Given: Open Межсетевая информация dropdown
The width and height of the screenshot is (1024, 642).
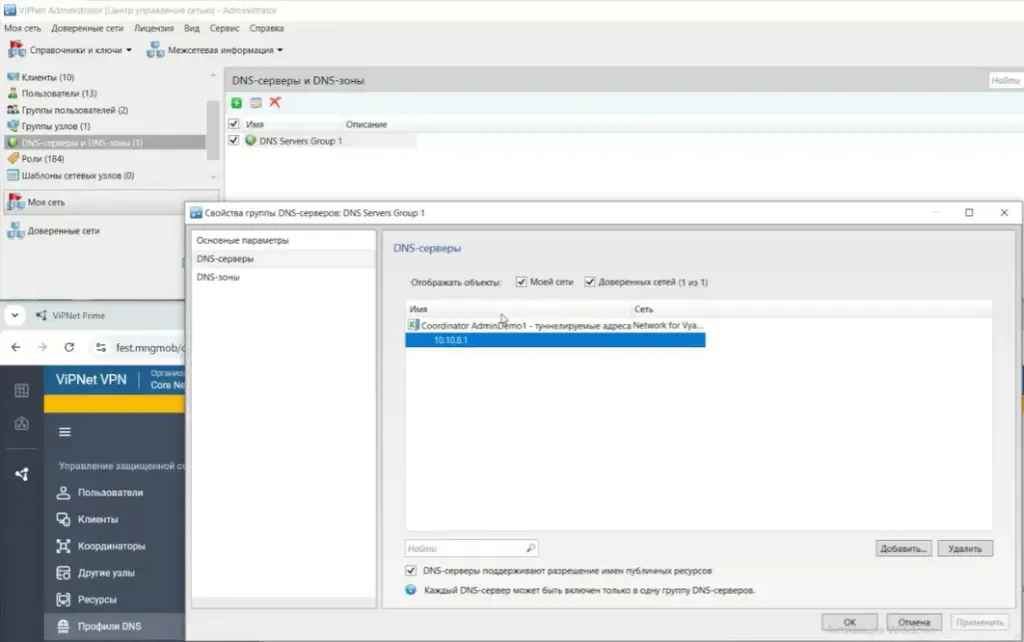Looking at the screenshot, I should coord(215,50).
